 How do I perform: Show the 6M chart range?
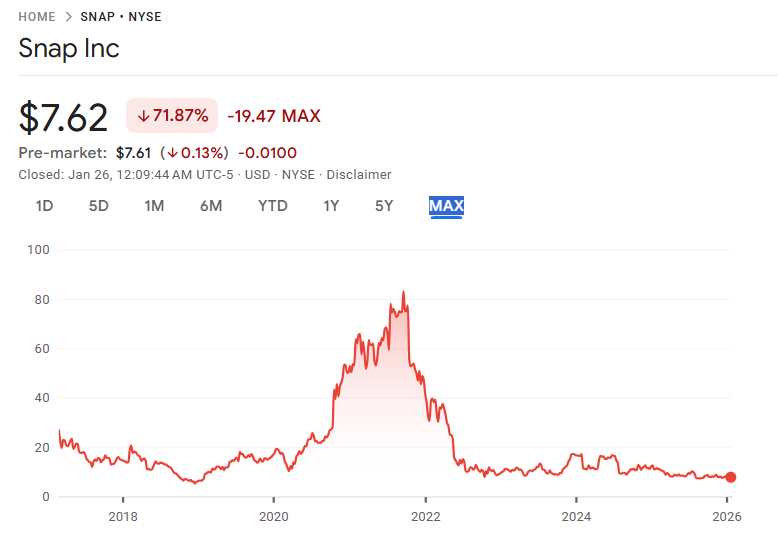click(x=211, y=206)
